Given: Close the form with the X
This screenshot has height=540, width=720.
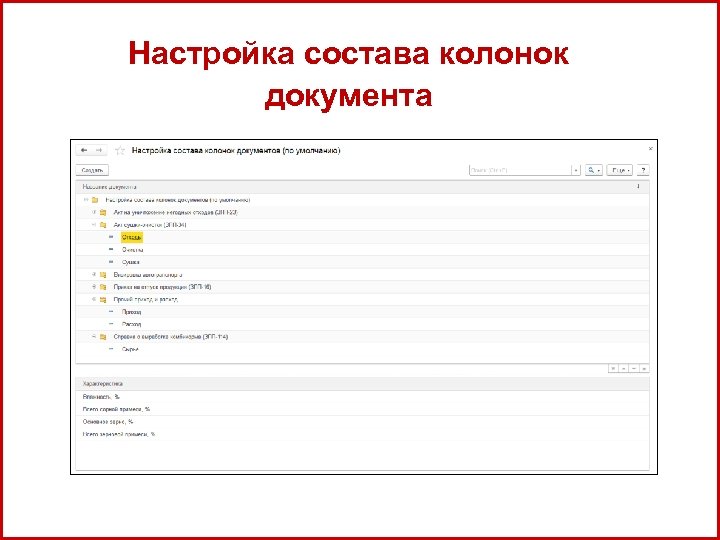Looking at the screenshot, I should (650, 149).
